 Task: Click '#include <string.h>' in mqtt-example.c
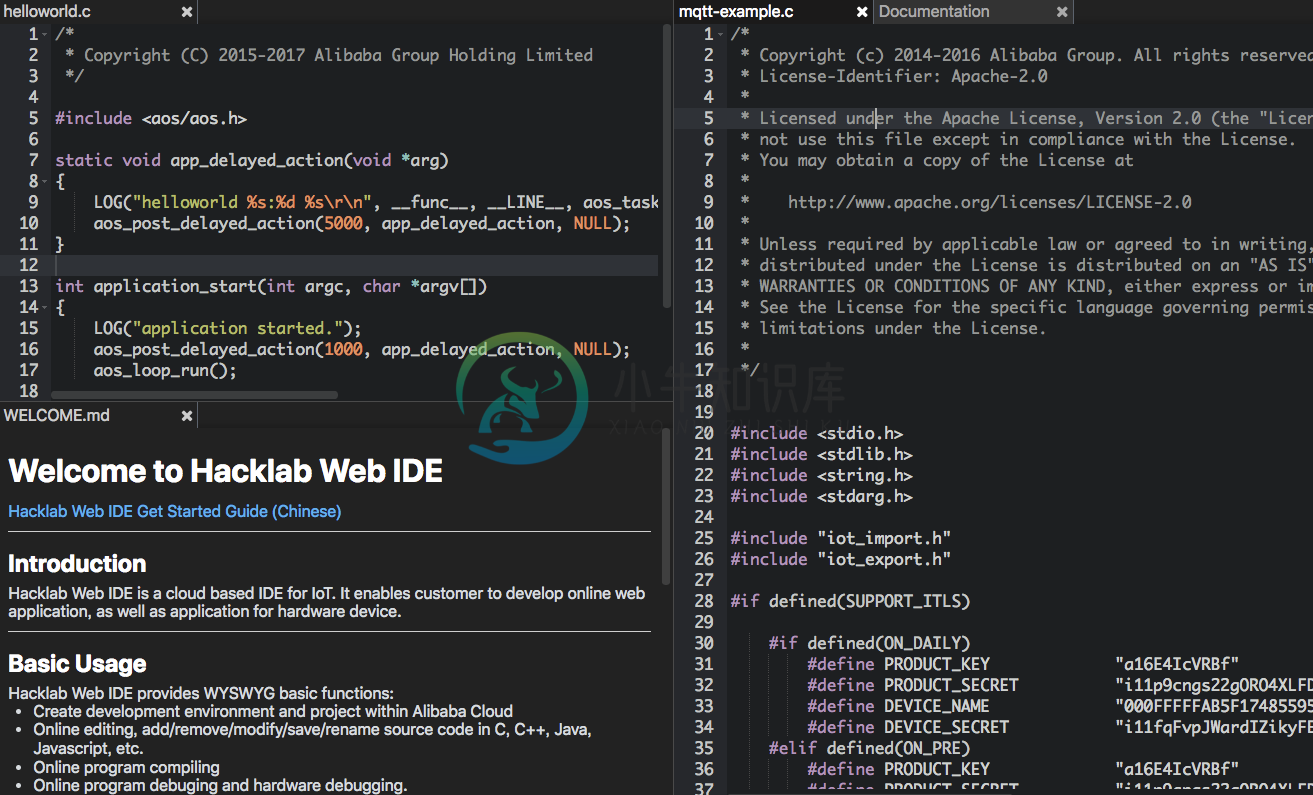pos(822,475)
